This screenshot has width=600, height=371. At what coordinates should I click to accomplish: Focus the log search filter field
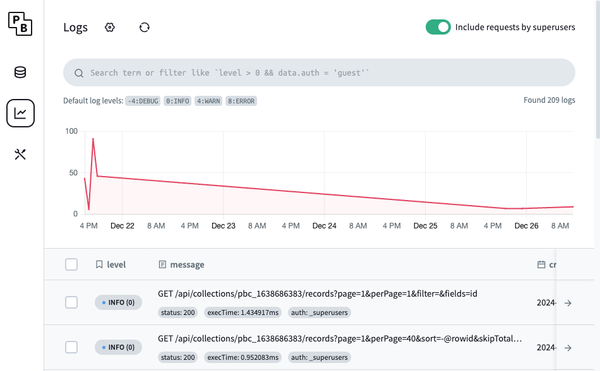319,73
